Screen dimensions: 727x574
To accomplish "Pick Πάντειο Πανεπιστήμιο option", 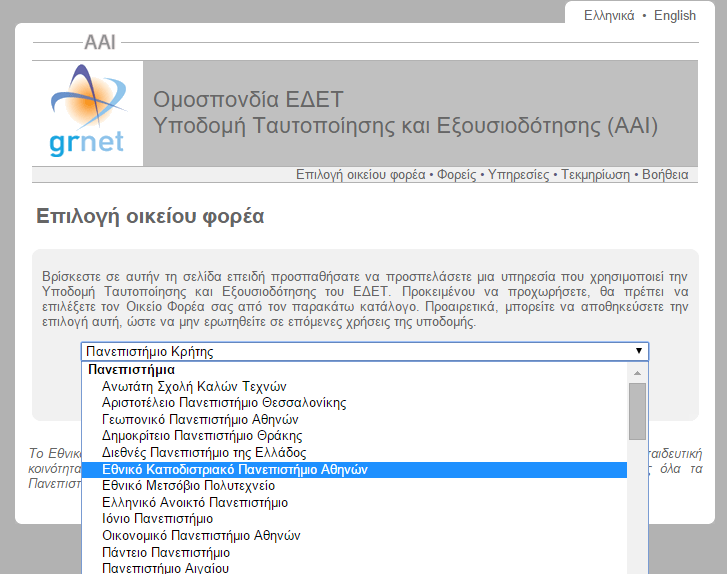I will pos(354,552).
